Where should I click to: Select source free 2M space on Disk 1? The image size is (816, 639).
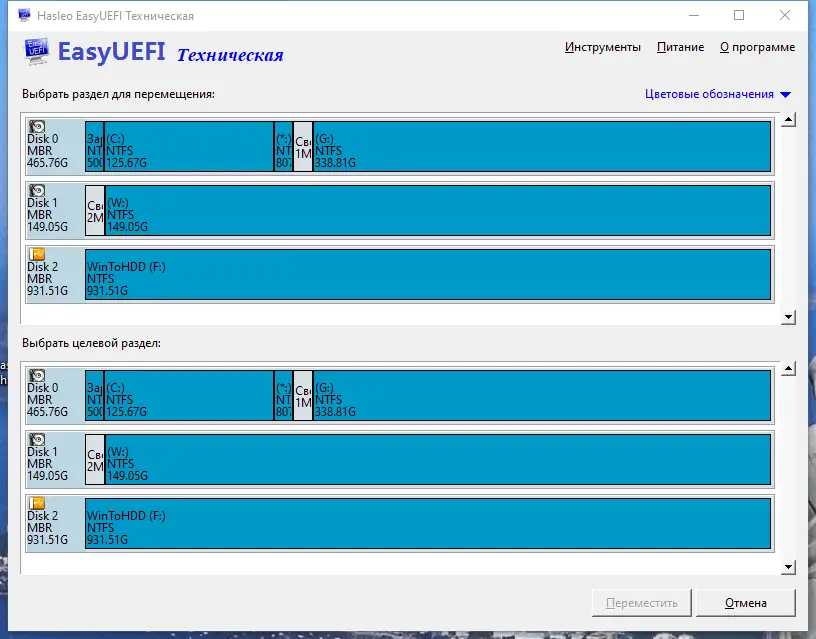point(95,210)
